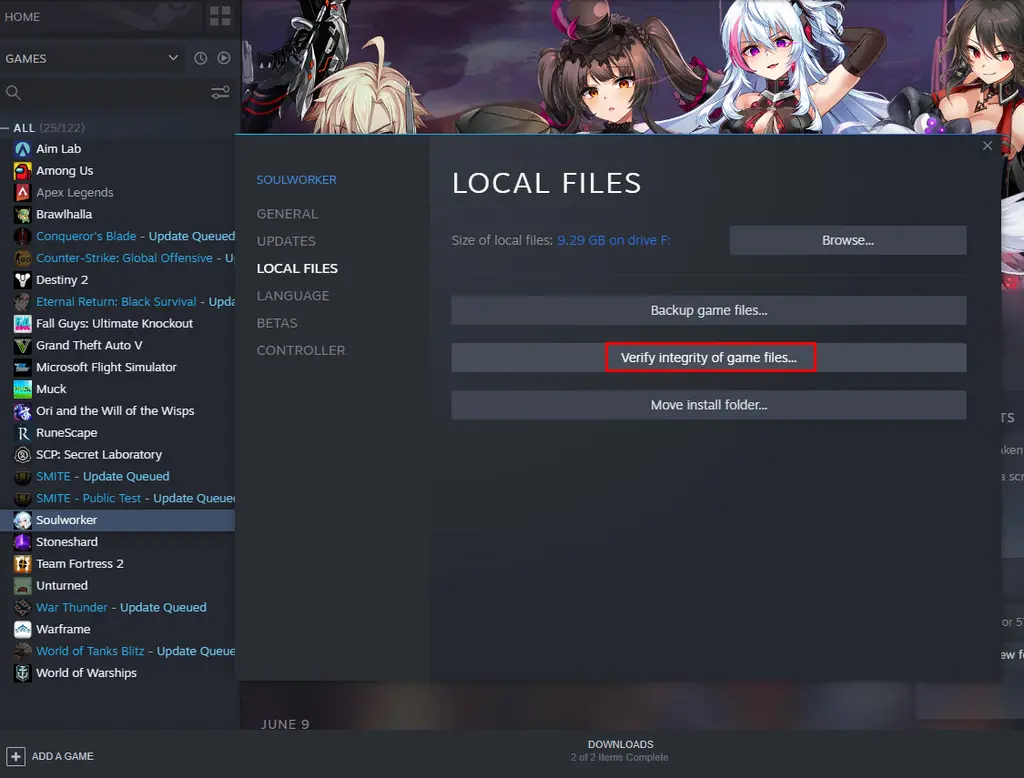Click the Among Us game icon
The image size is (1024, 778).
22,170
